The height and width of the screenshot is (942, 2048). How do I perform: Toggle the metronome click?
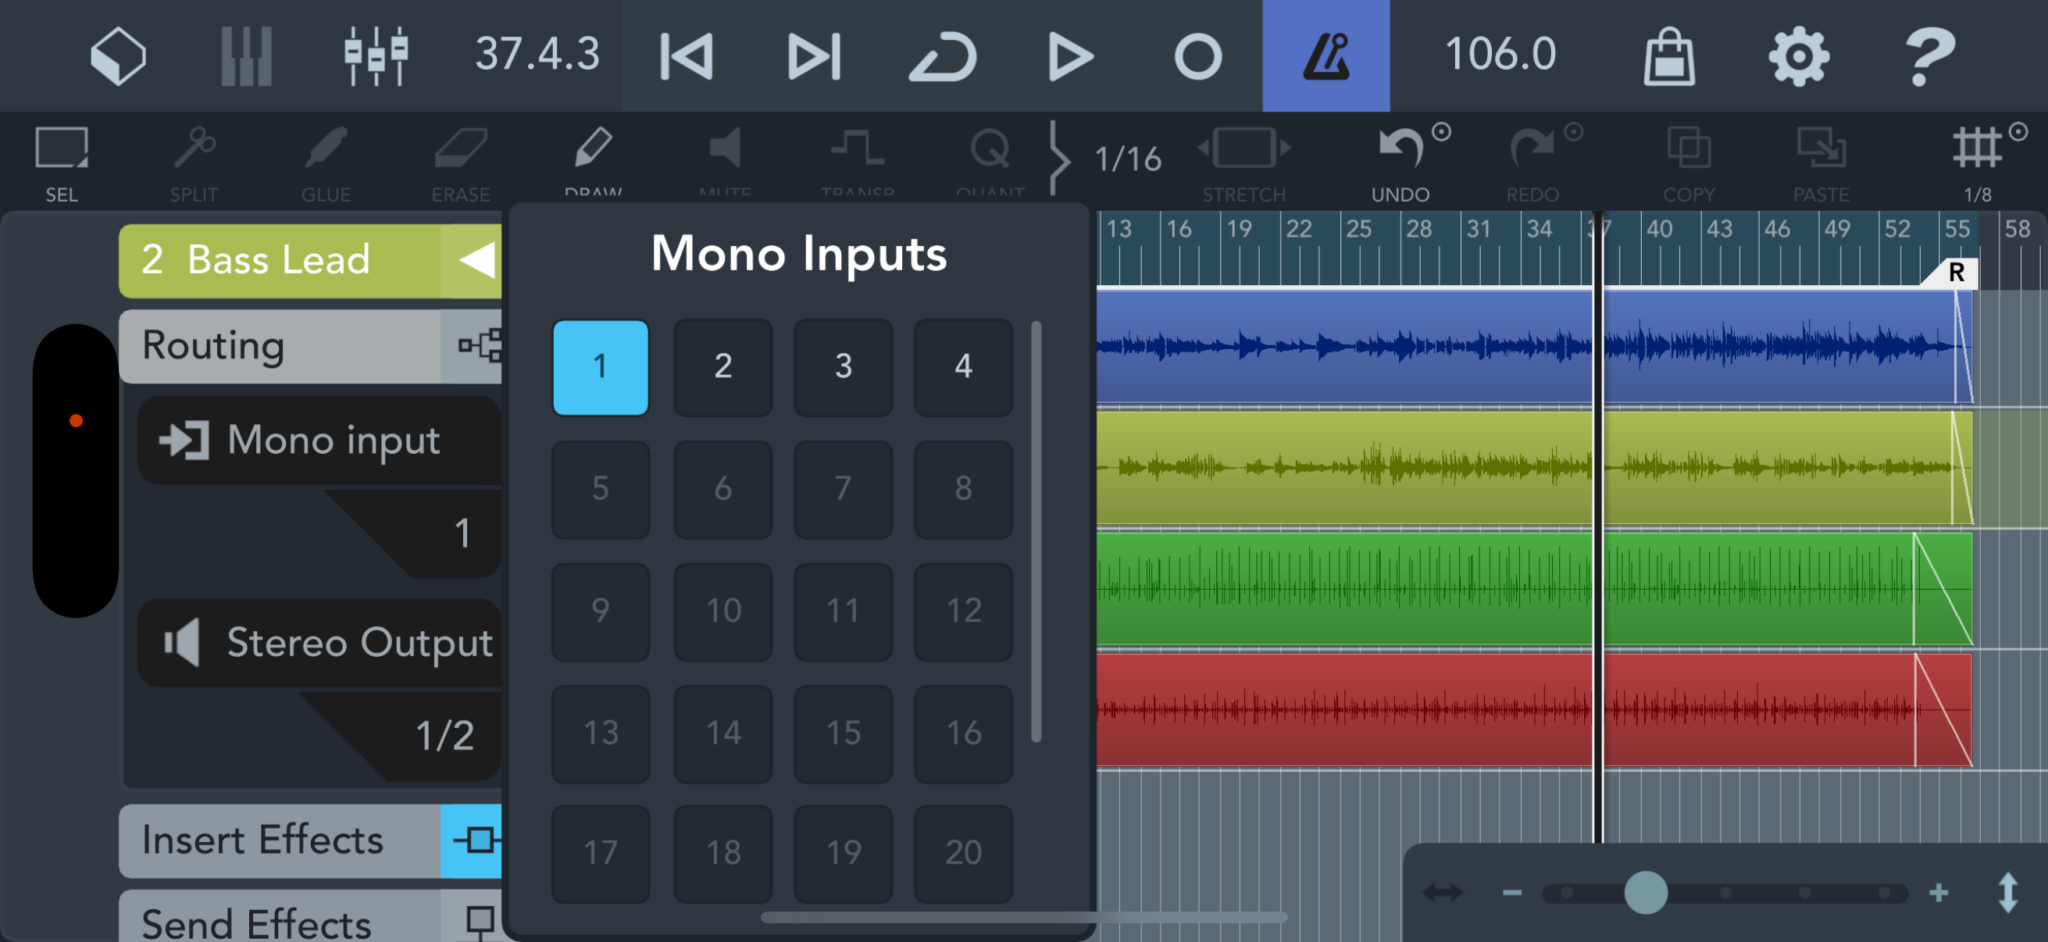click(x=1326, y=55)
